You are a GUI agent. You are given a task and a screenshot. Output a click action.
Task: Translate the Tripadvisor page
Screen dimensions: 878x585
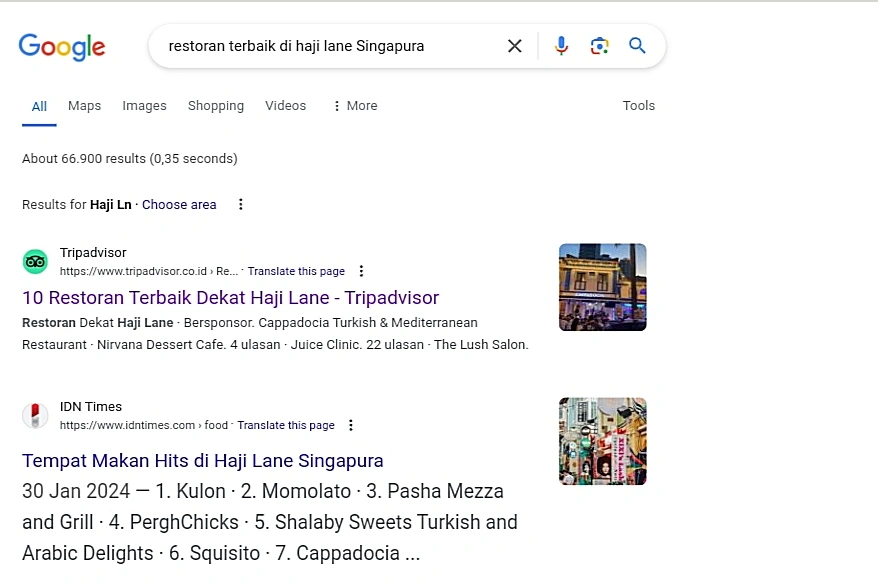click(x=296, y=272)
